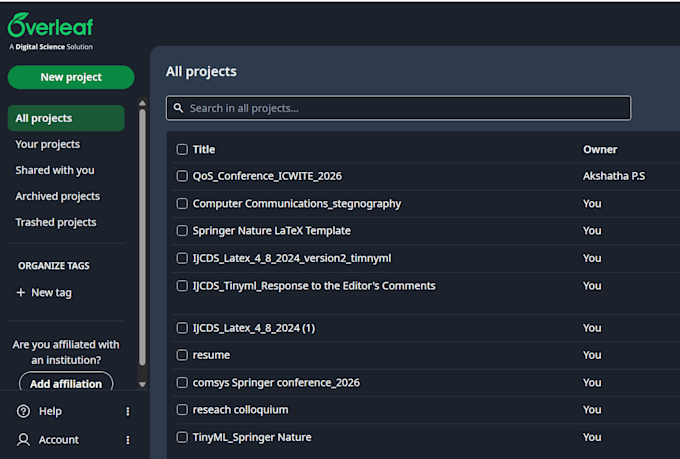The height and width of the screenshot is (459, 680).
Task: Open IJCDS_Tinyml_Response to the Editor's Comments project
Action: (314, 285)
